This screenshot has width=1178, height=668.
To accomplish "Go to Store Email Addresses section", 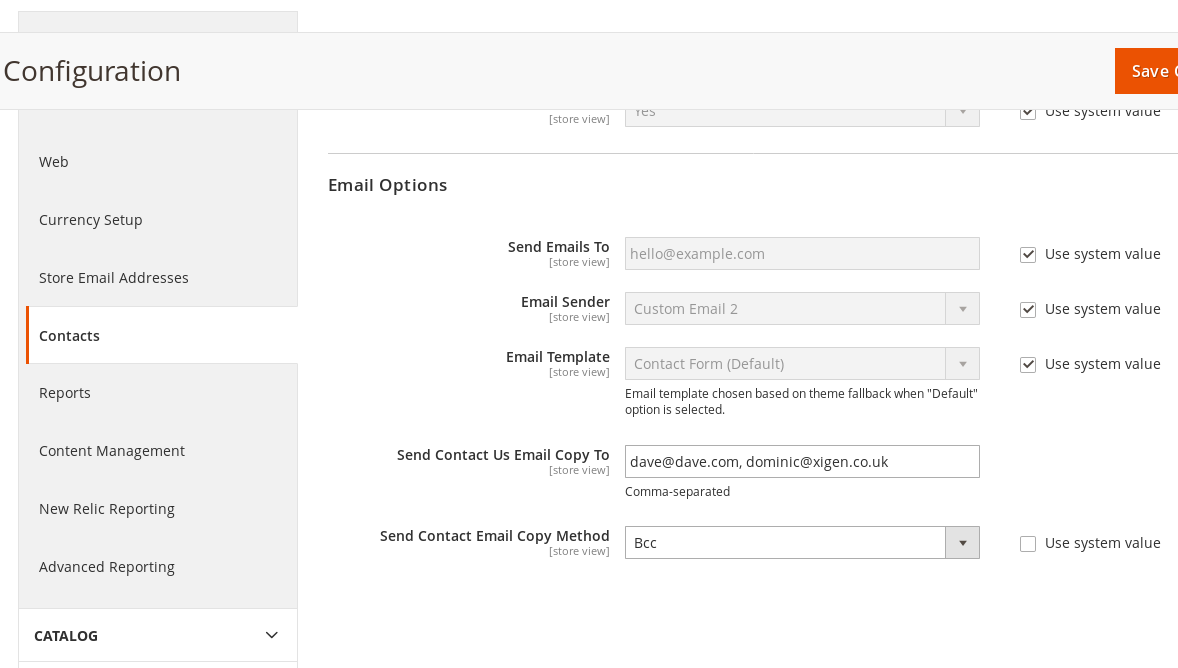I will click(114, 278).
